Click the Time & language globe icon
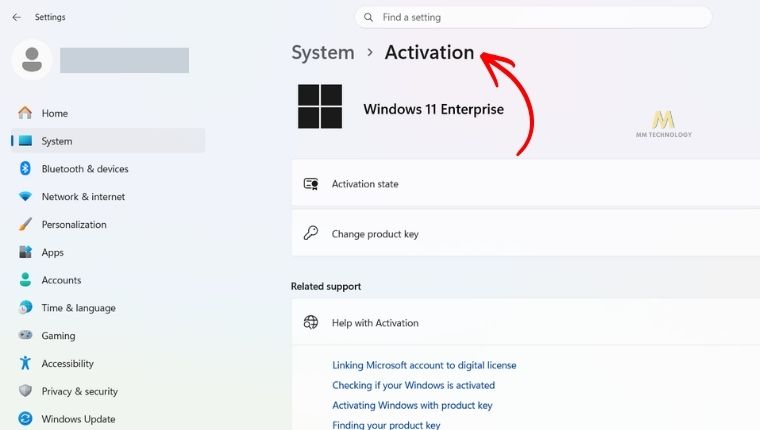 pyautogui.click(x=25, y=307)
